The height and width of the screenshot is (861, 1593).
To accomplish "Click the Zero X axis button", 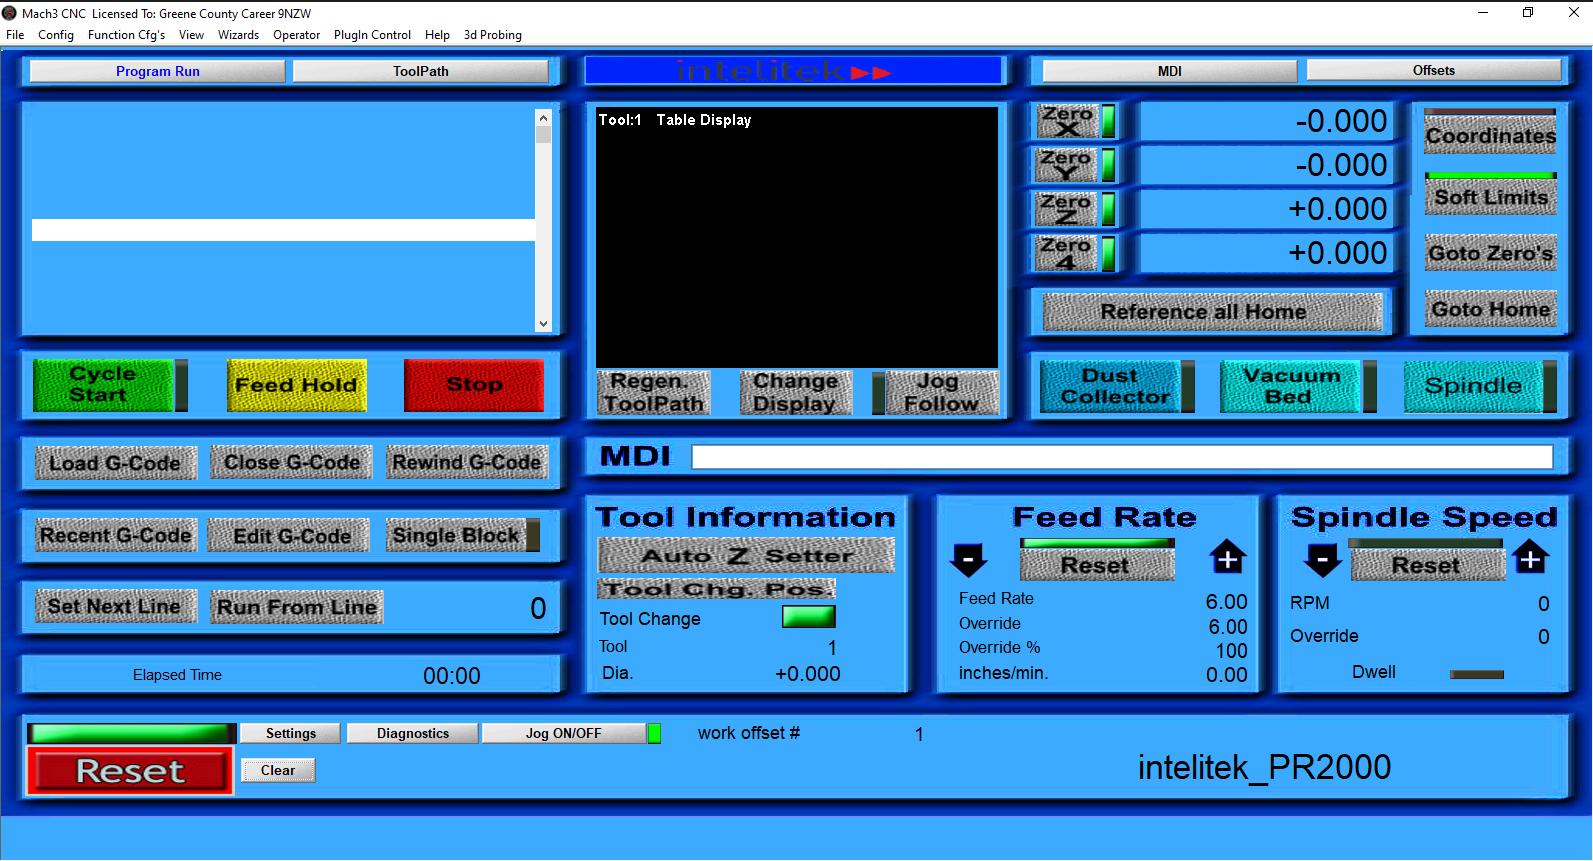I will point(1067,121).
